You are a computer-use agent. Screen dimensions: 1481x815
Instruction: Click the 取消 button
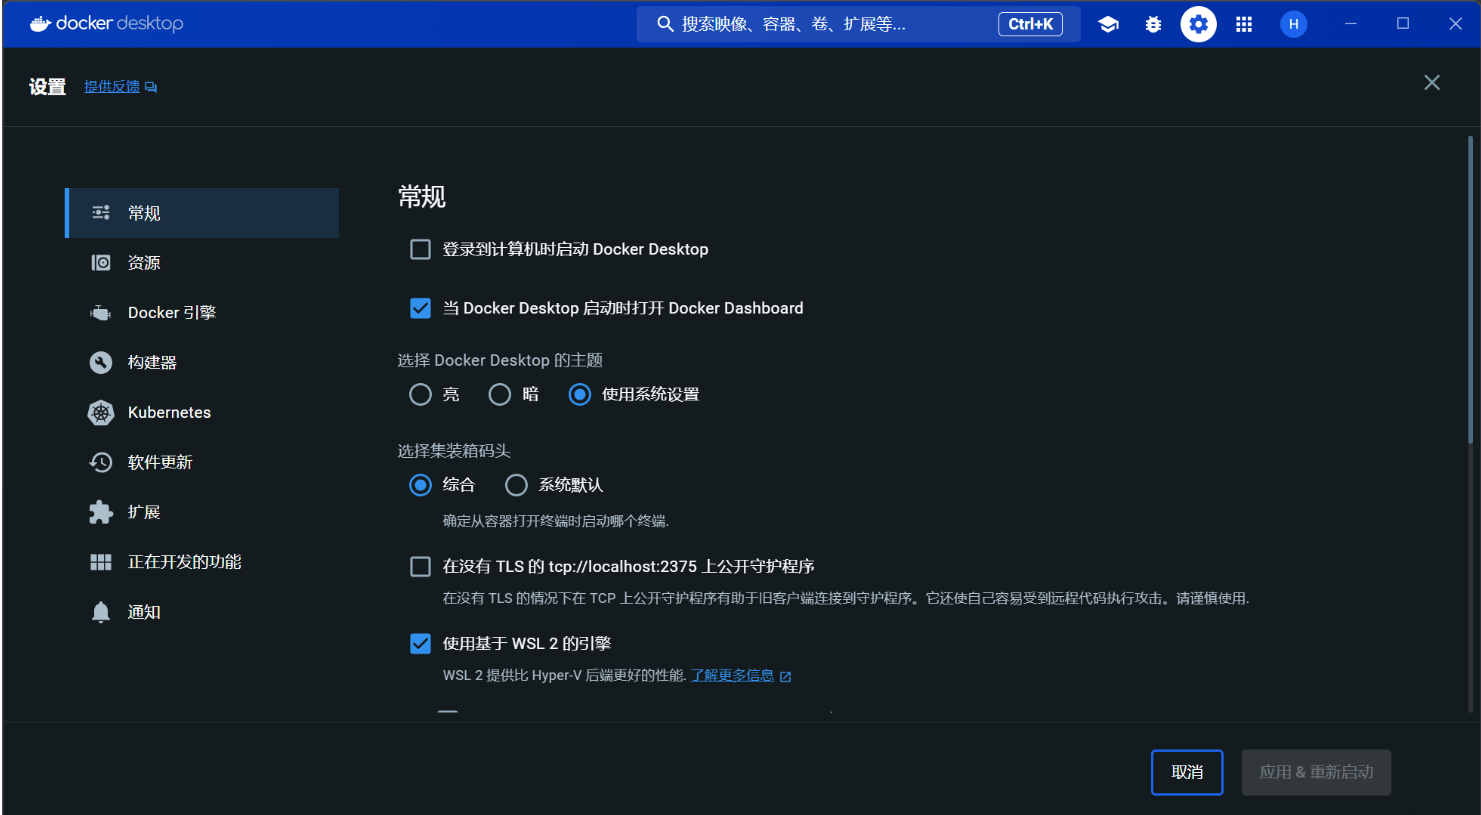click(x=1187, y=772)
